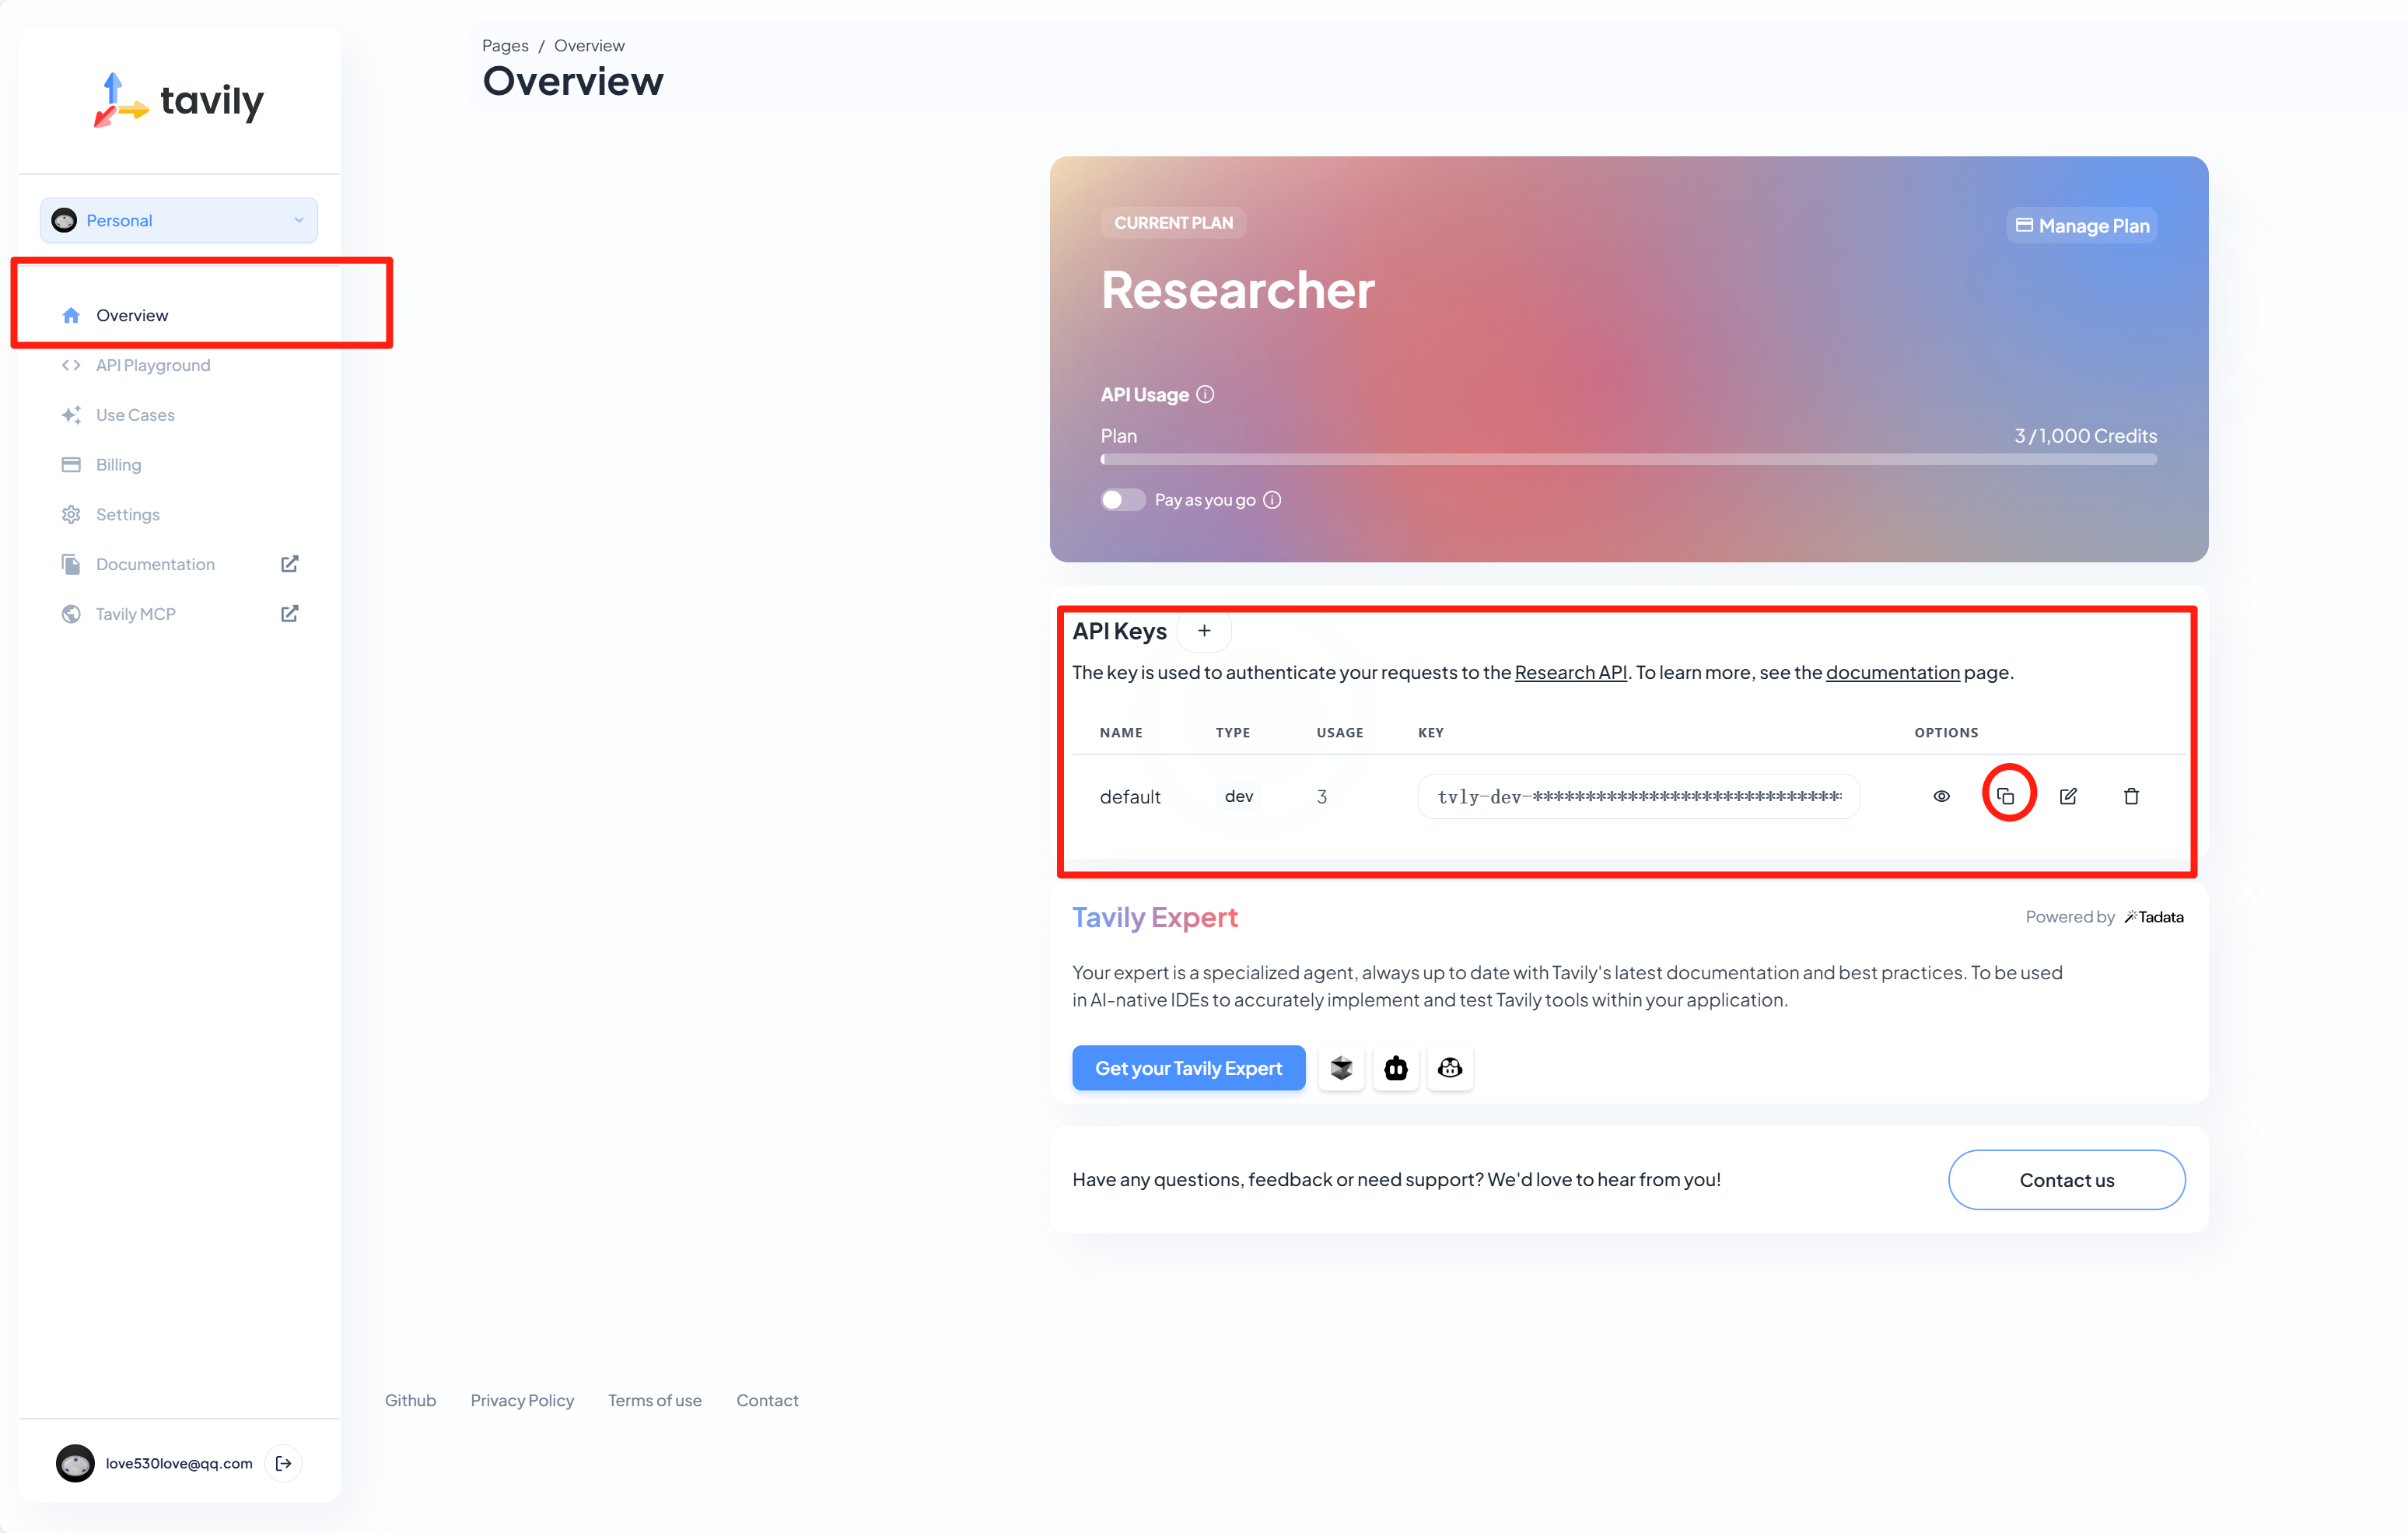Copy the default API key

coord(2006,796)
